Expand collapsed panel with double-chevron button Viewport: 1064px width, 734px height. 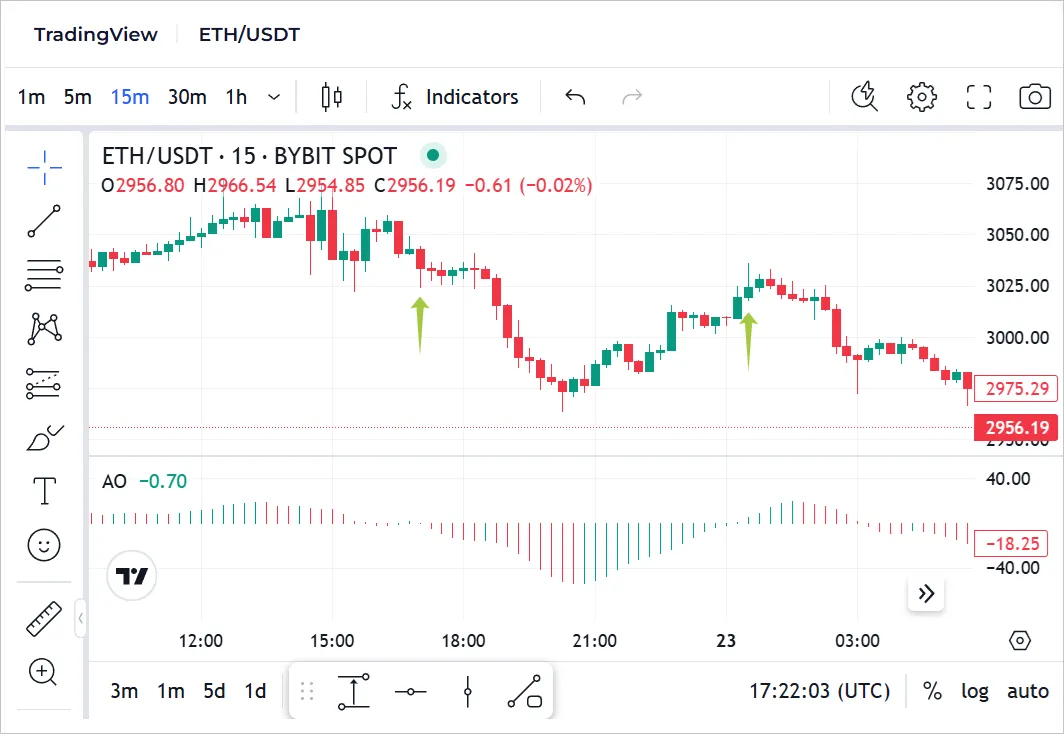point(926,593)
